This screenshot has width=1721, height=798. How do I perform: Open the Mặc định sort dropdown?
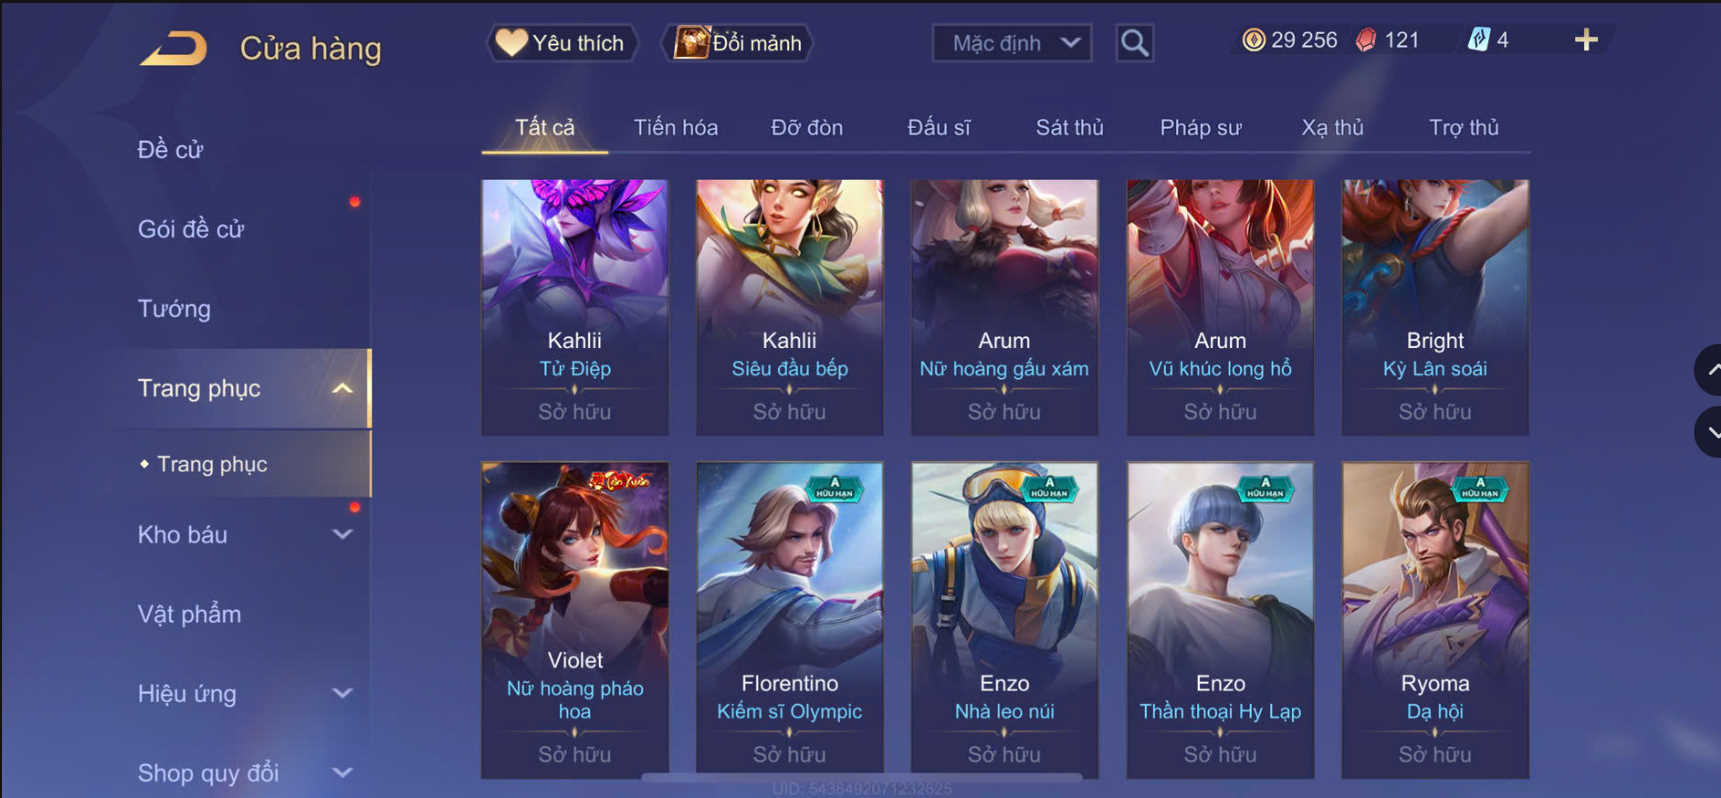[1012, 43]
